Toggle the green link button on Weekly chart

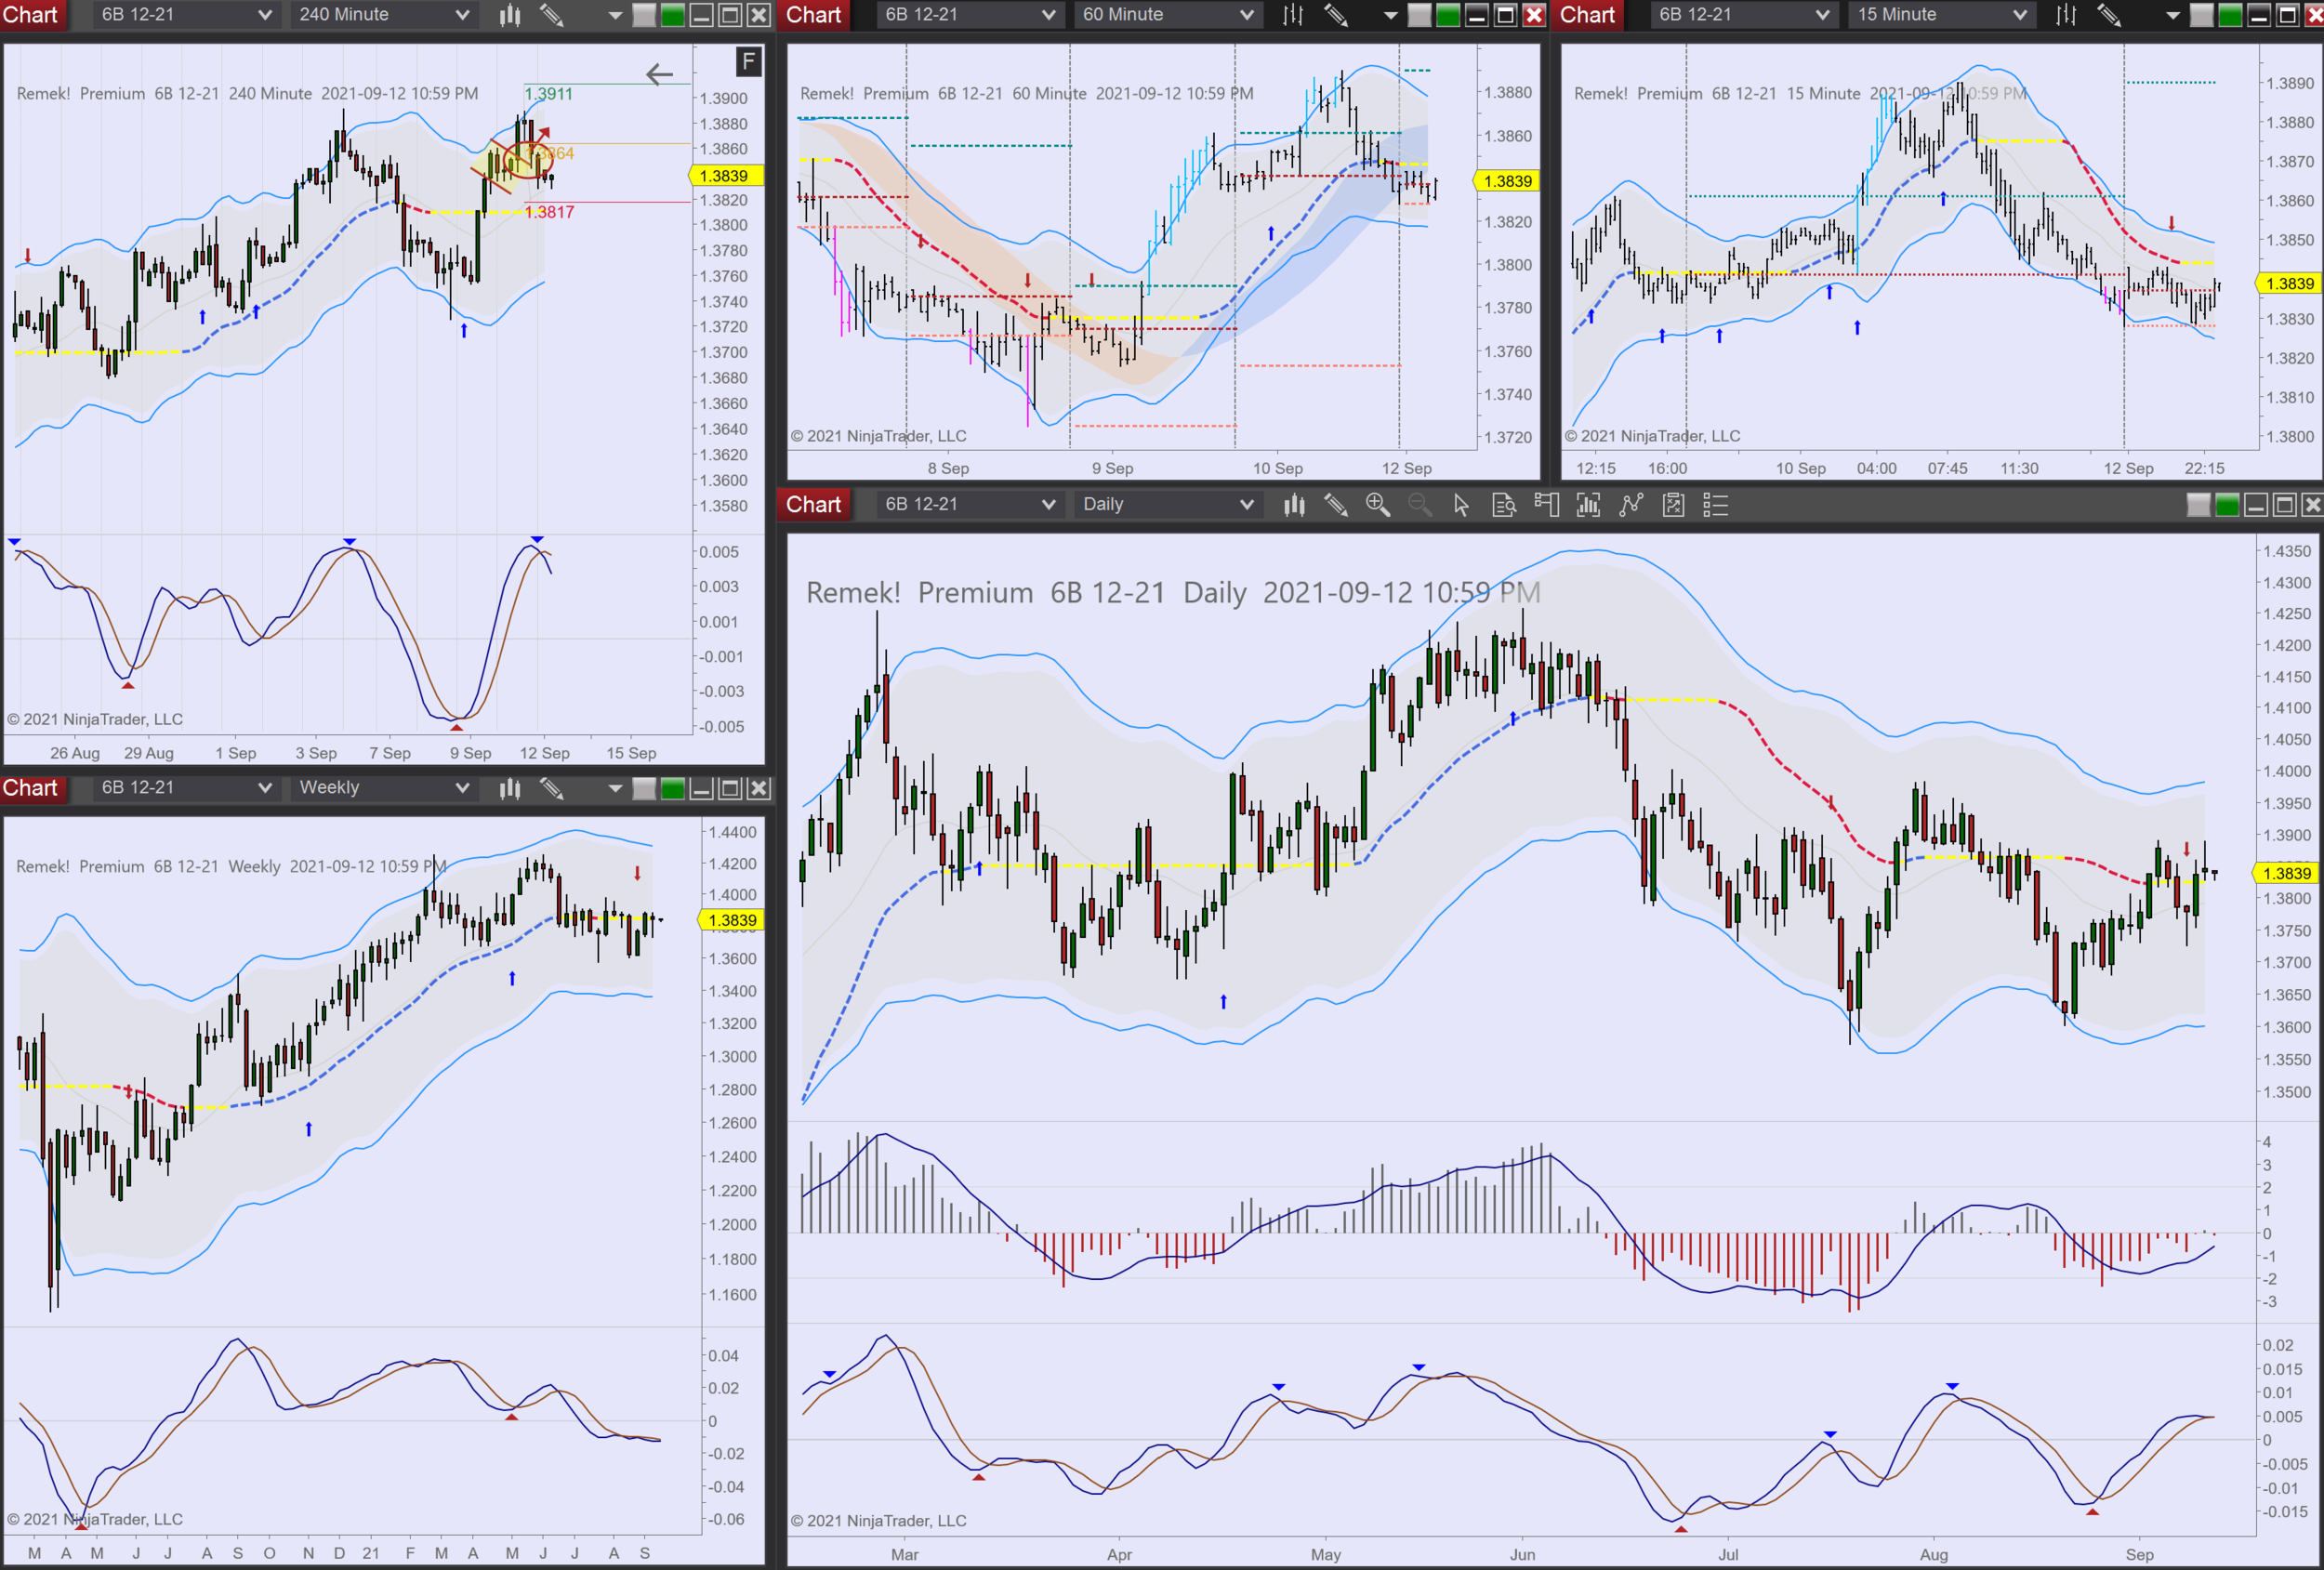point(673,789)
